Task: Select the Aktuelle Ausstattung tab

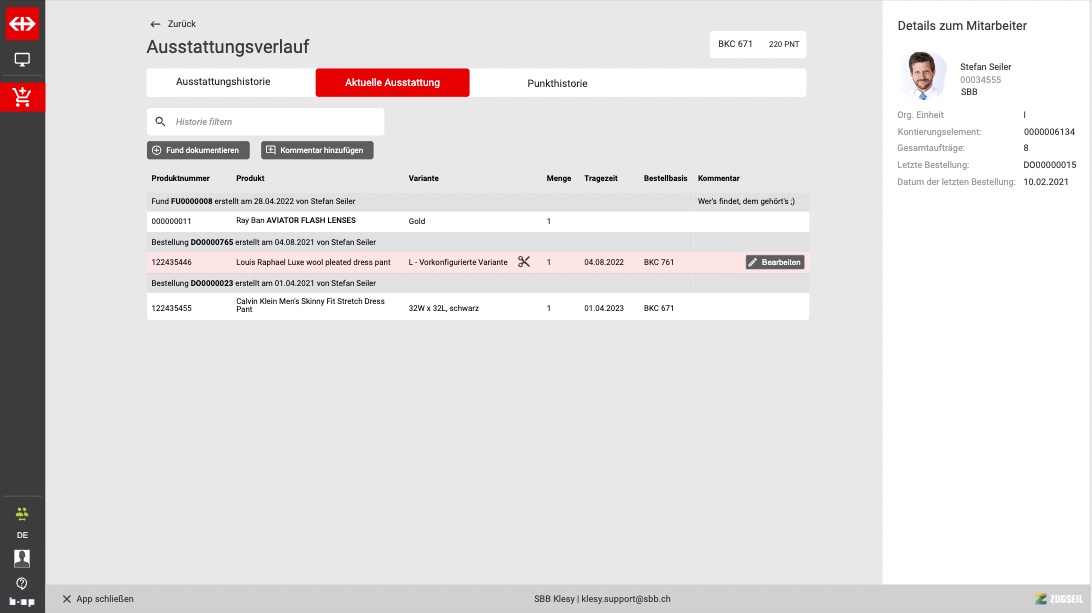Action: point(392,82)
